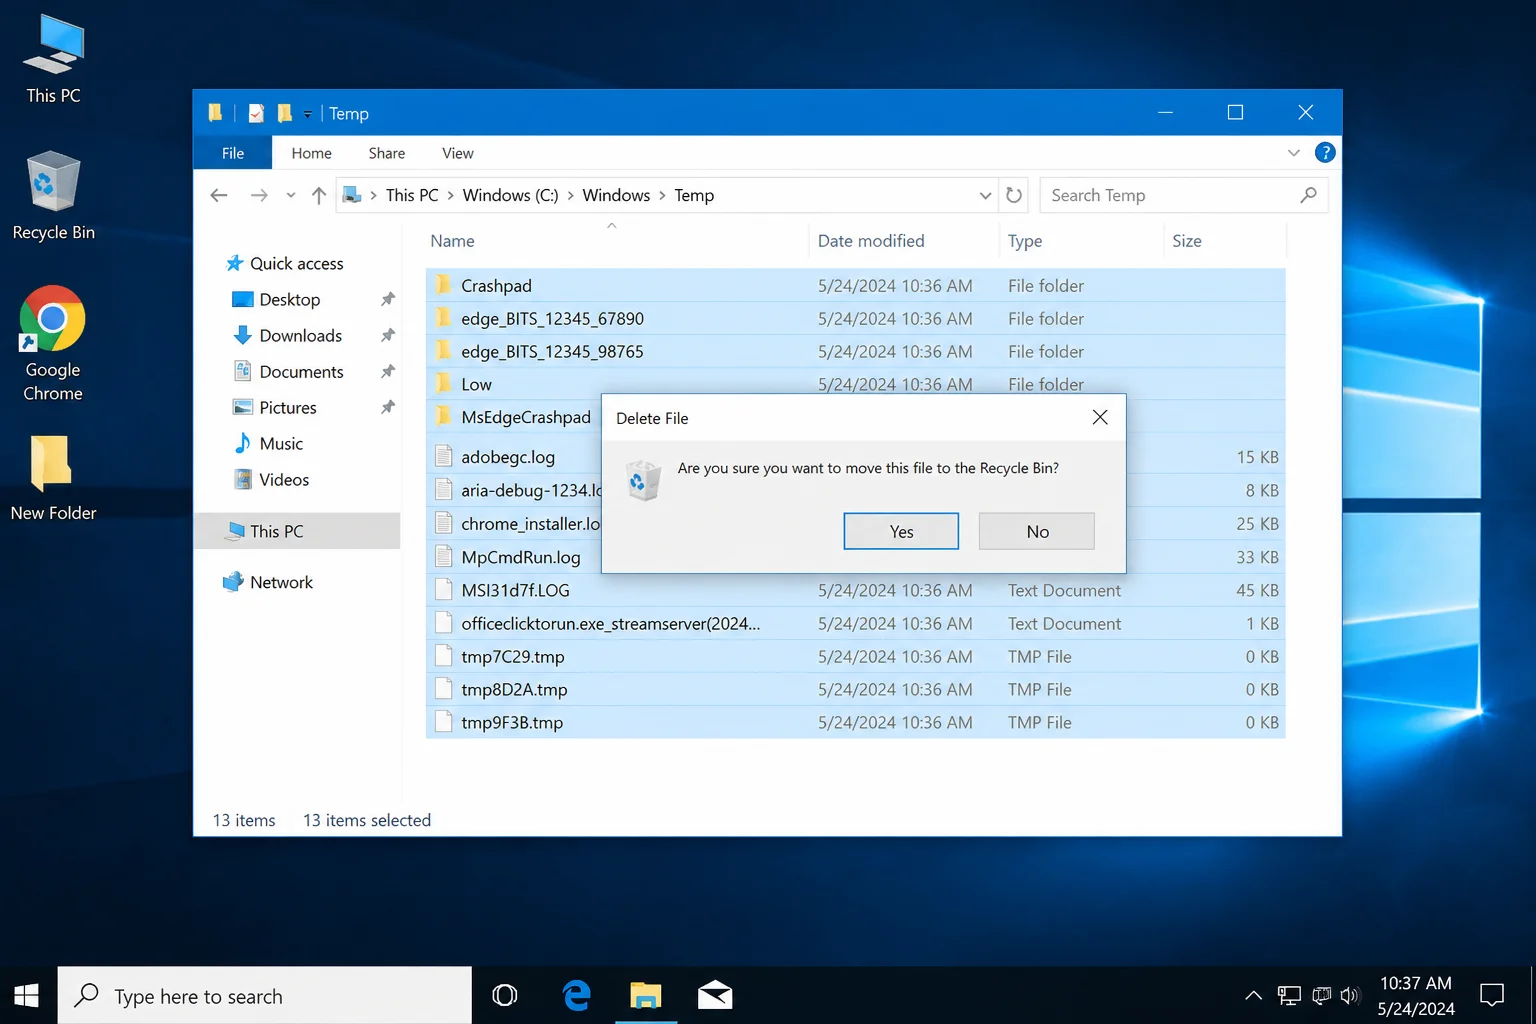The image size is (1536, 1024).
Task: Expand address bar history dropdown
Action: click(985, 195)
